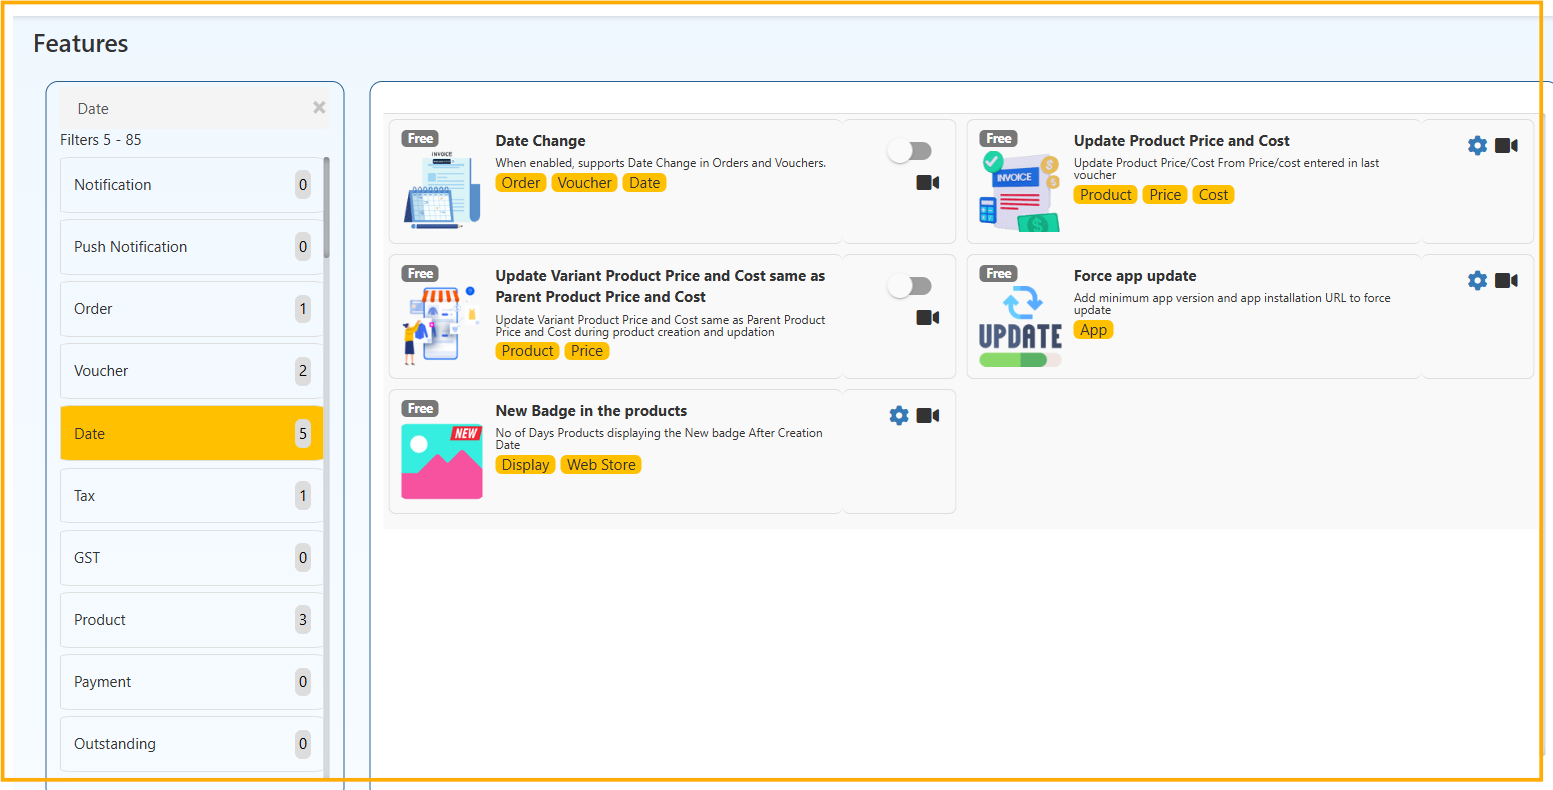Play video for Update Product Price and Cost
This screenshot has width=1553, height=790.
click(x=1506, y=146)
